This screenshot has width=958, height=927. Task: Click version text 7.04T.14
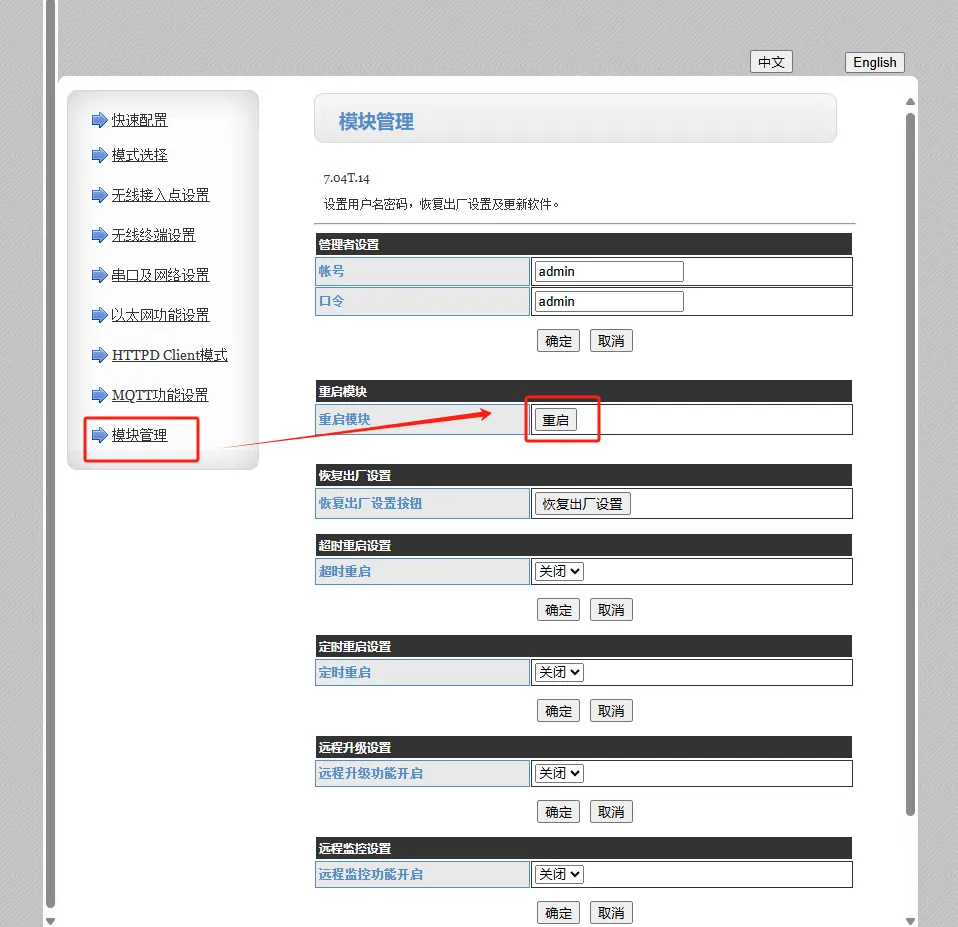(346, 178)
